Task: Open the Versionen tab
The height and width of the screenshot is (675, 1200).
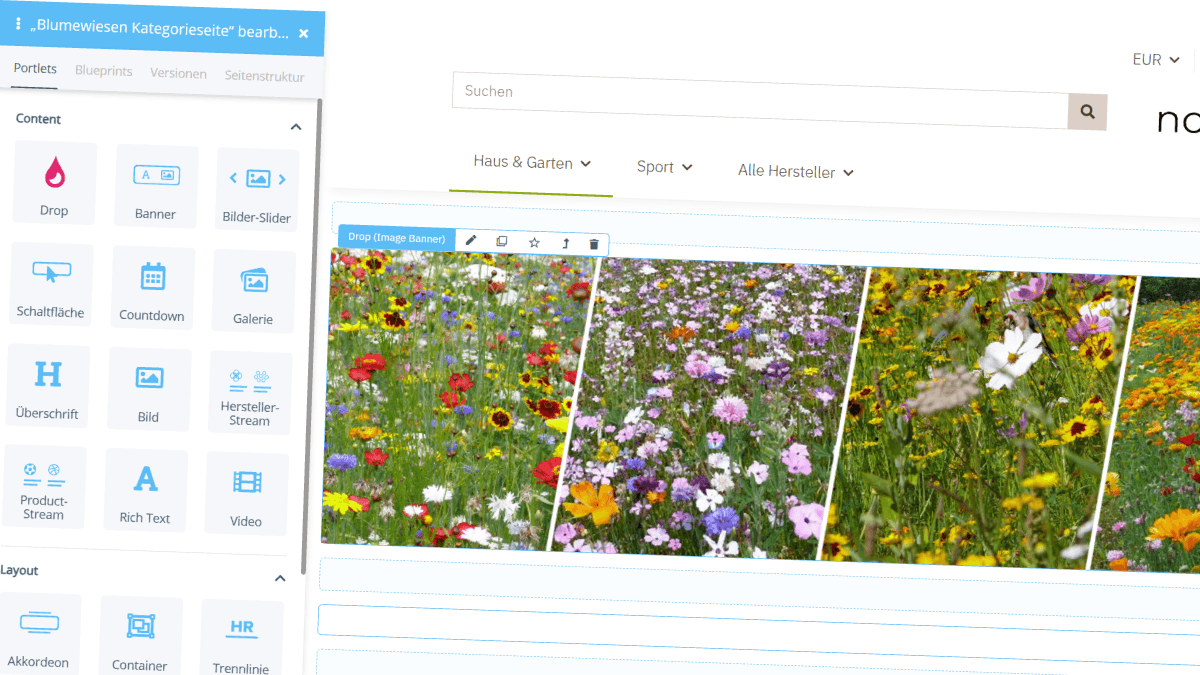Action: click(178, 73)
